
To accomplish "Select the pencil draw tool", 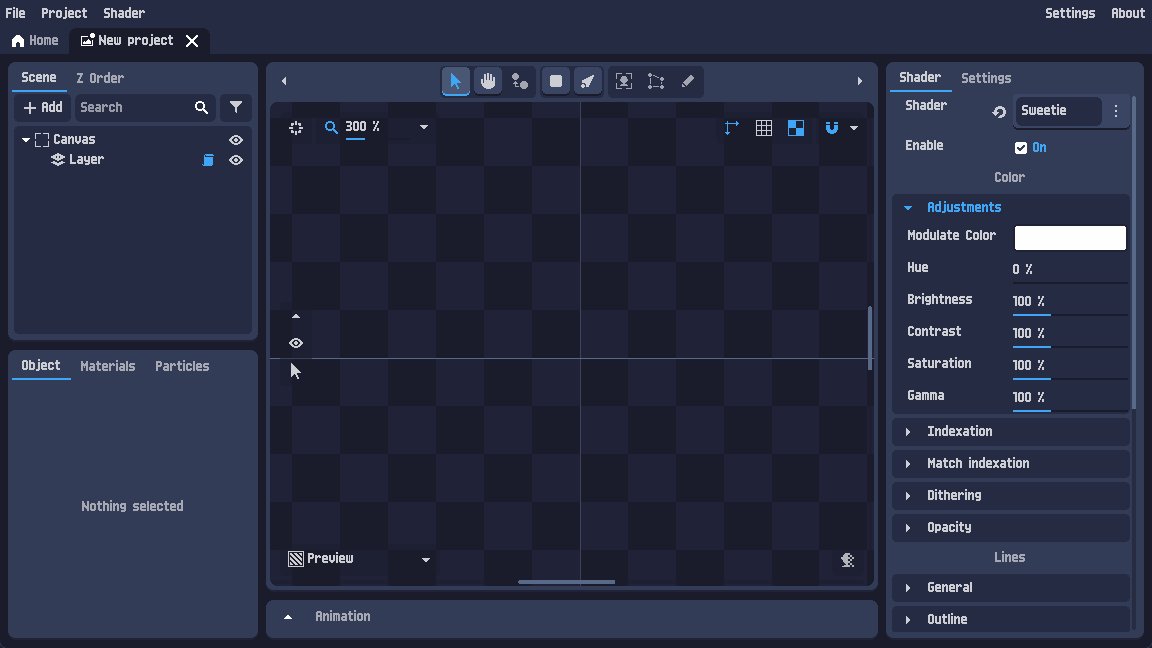I will click(x=688, y=82).
